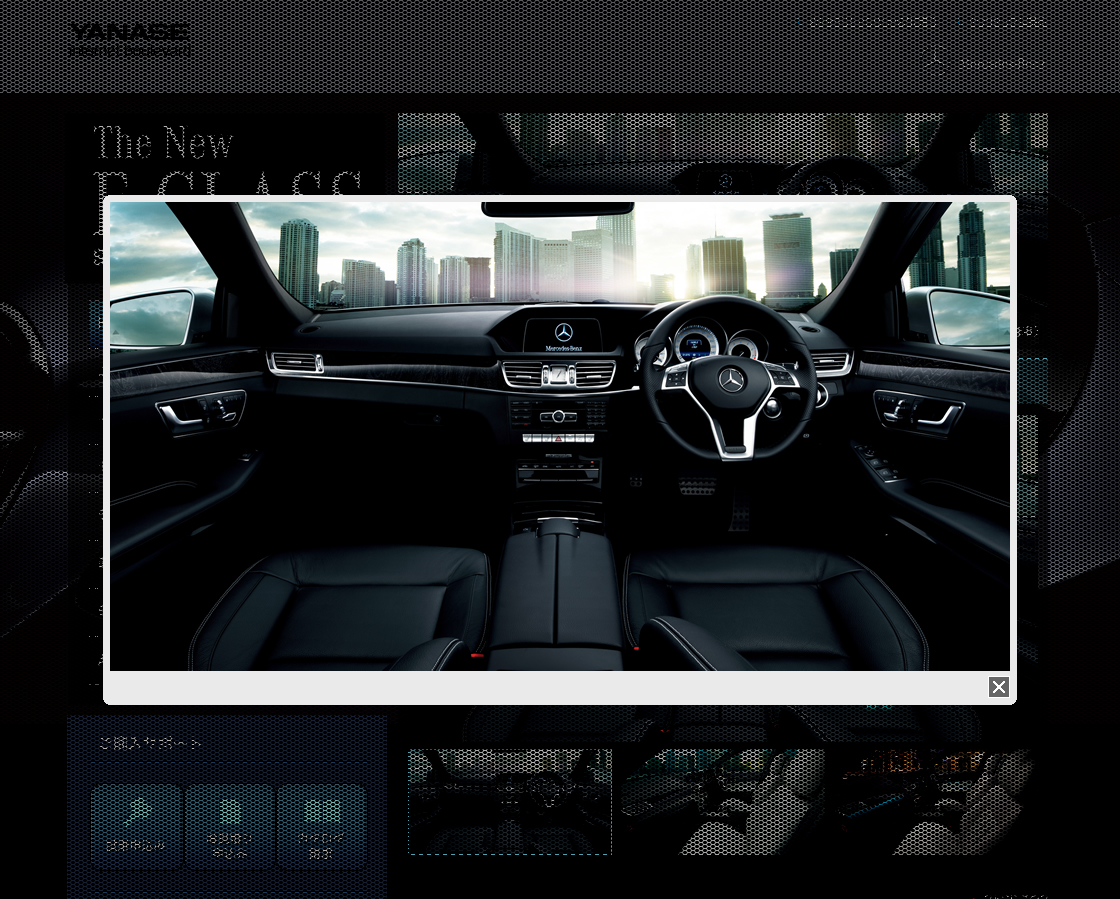
Task: Click the left side mirror in enlarged photo
Action: coord(150,317)
